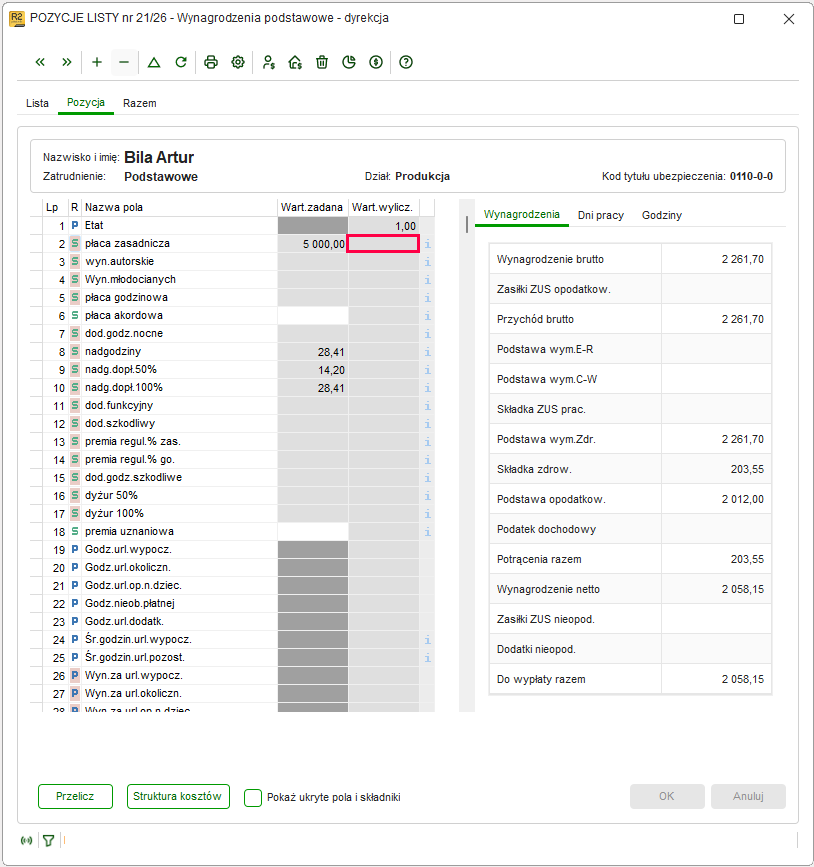Click the house with dollar sign icon
The height and width of the screenshot is (867, 814).
(x=295, y=62)
